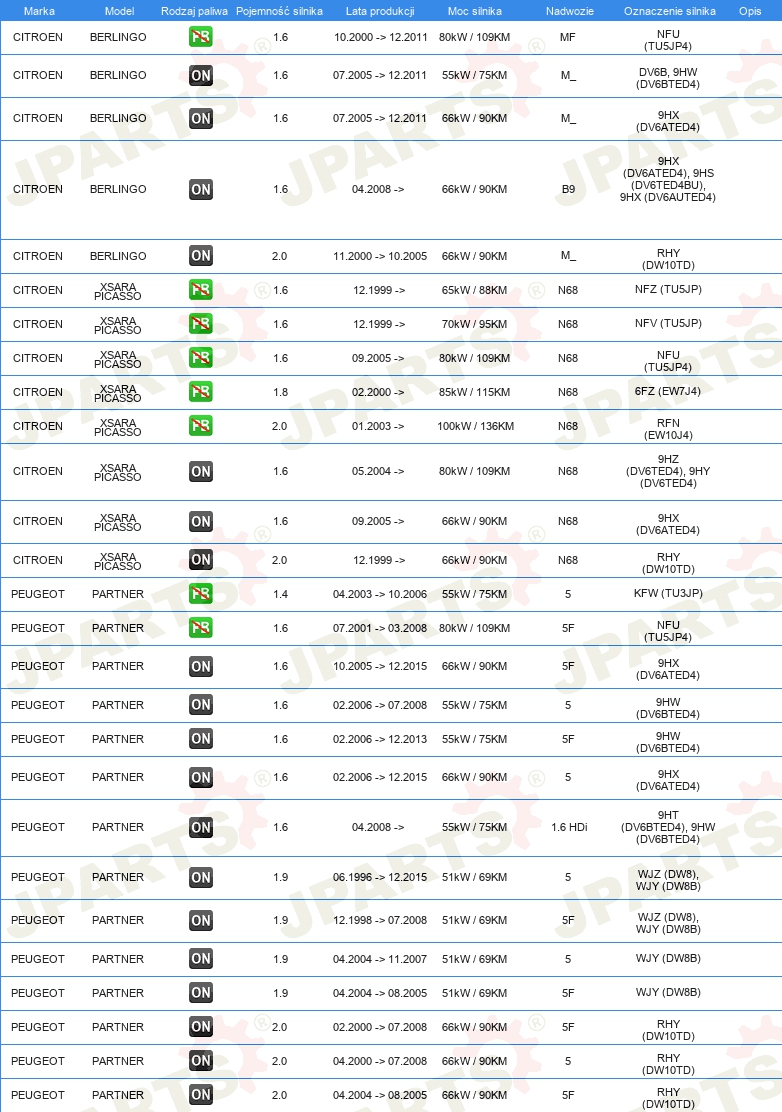The width and height of the screenshot is (782, 1112).
Task: Select the 100kW / 136KM power cell
Action: click(x=475, y=426)
